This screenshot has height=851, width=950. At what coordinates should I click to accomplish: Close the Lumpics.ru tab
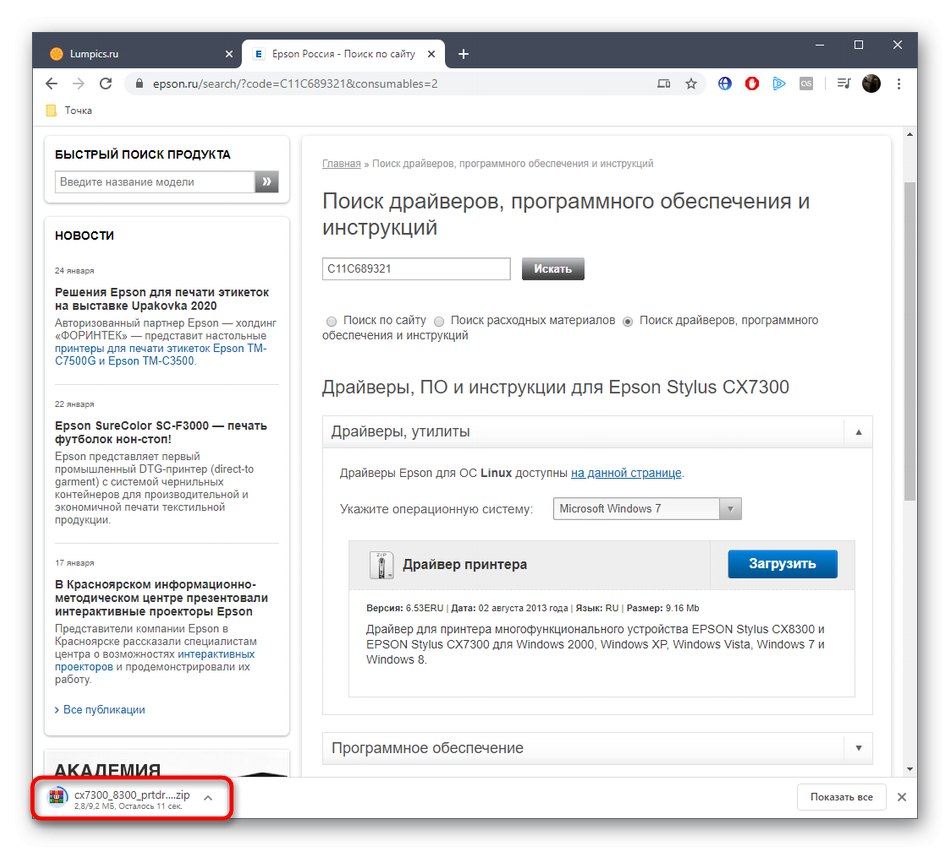coord(229,54)
